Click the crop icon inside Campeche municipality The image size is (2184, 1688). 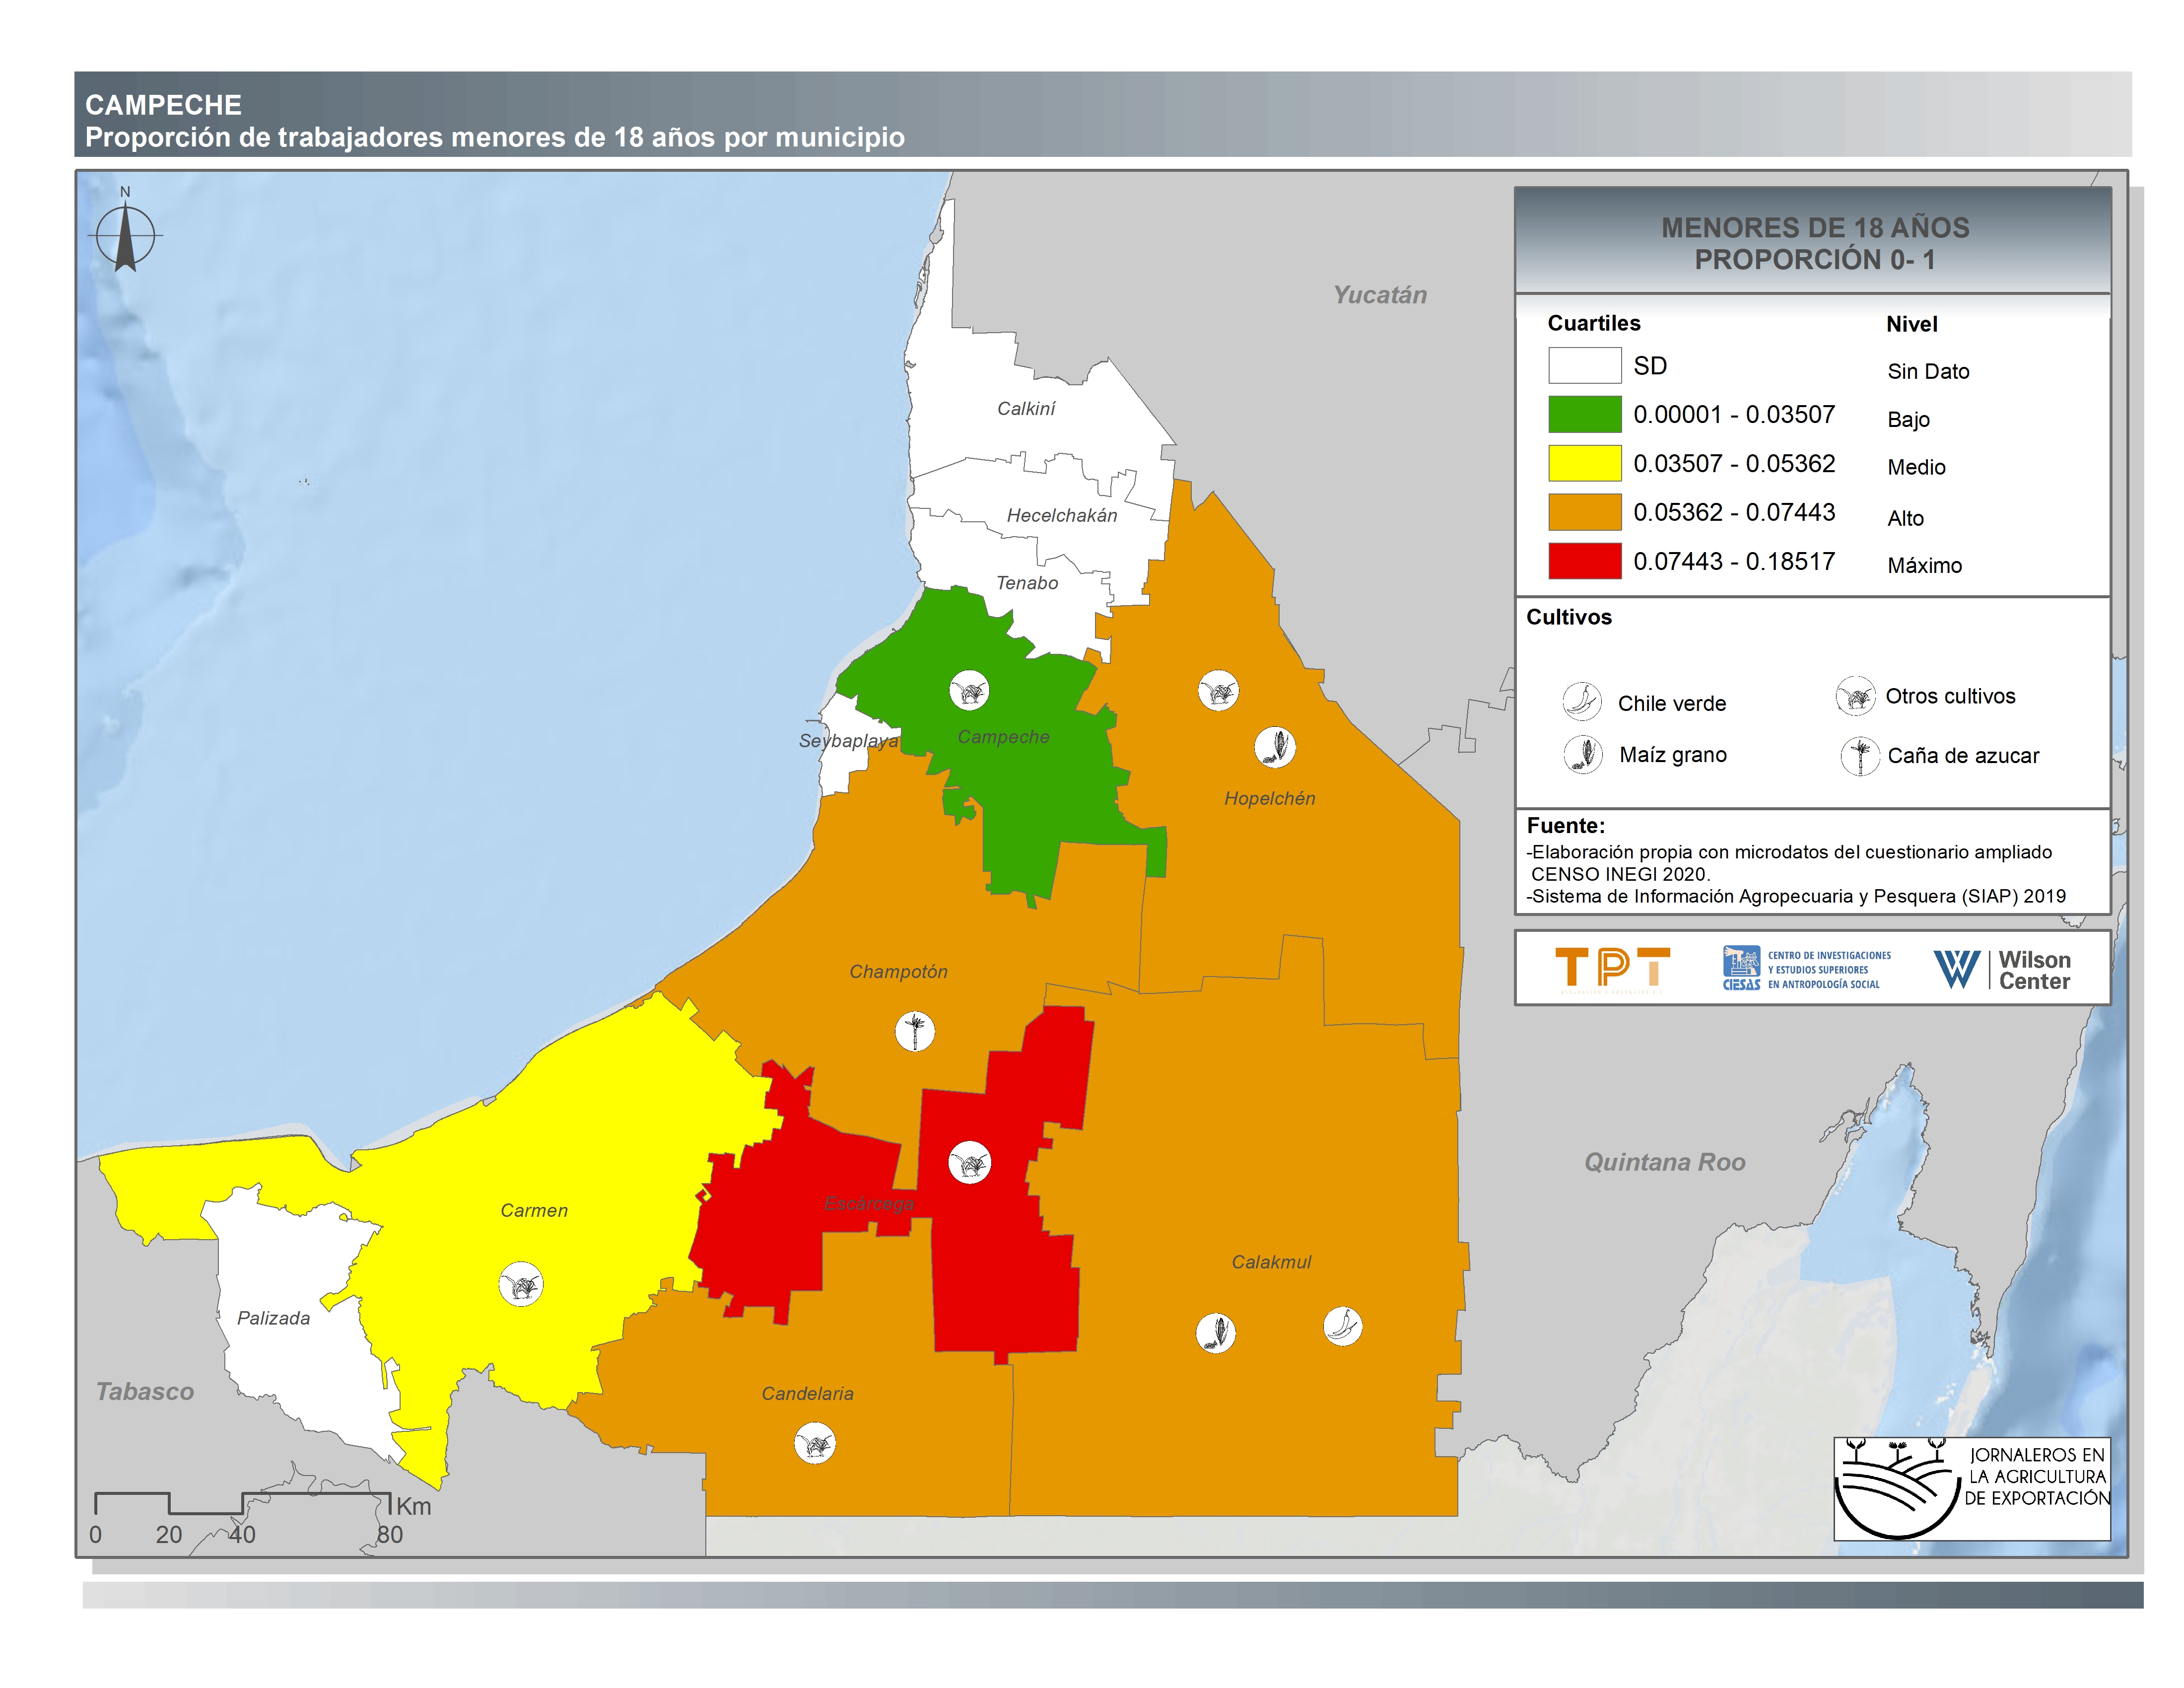[969, 690]
